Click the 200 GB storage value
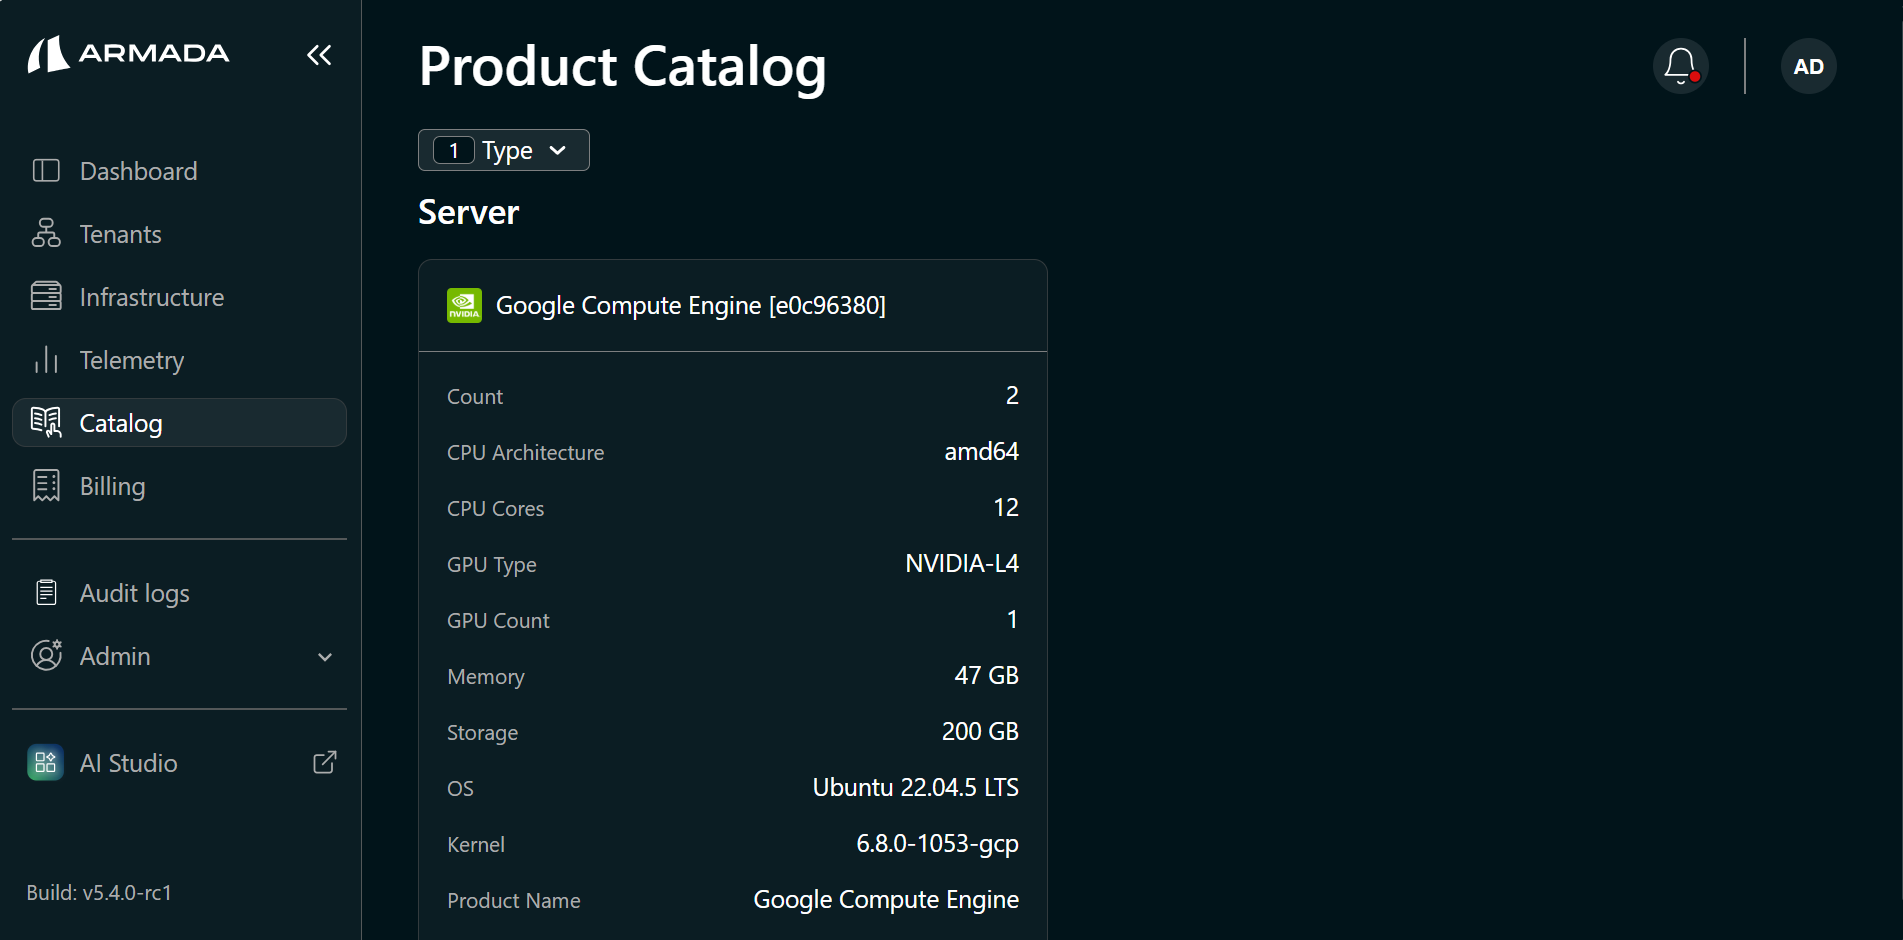Image resolution: width=1903 pixels, height=940 pixels. click(980, 731)
